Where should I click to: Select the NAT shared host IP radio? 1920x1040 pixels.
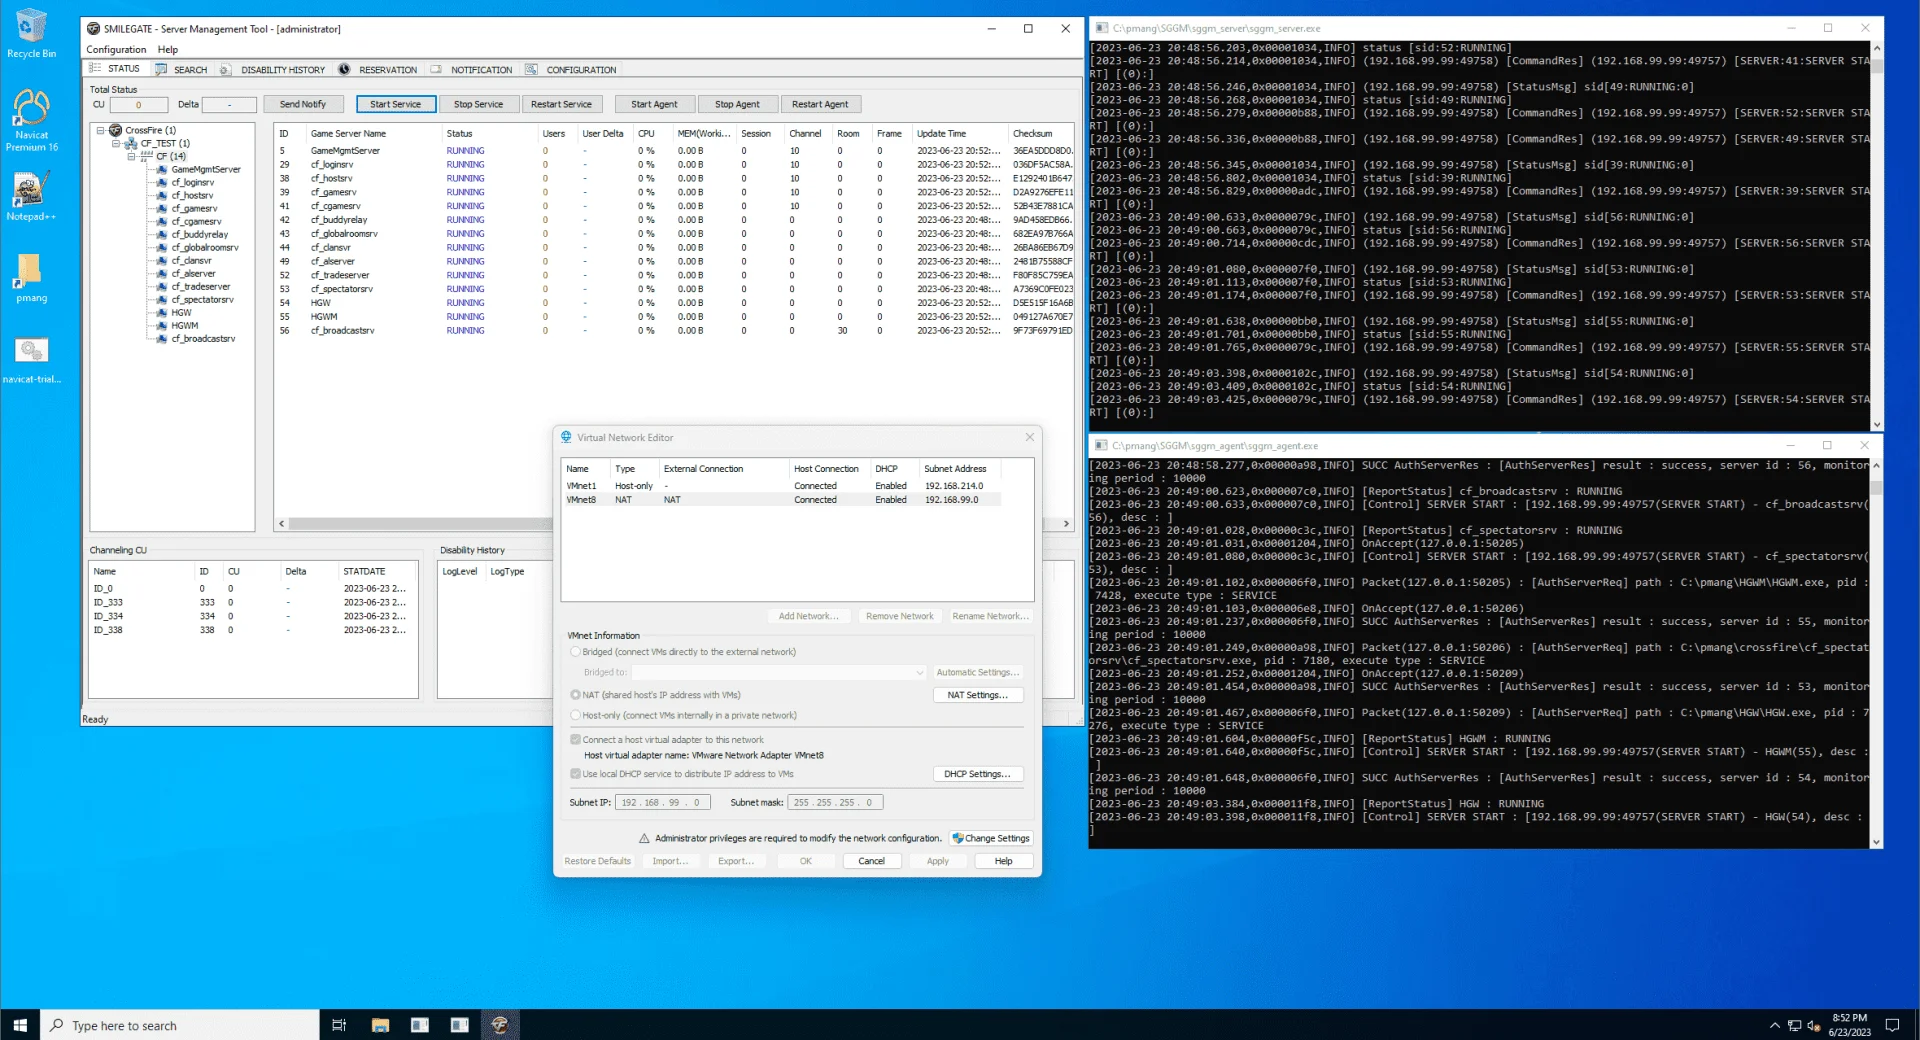575,695
